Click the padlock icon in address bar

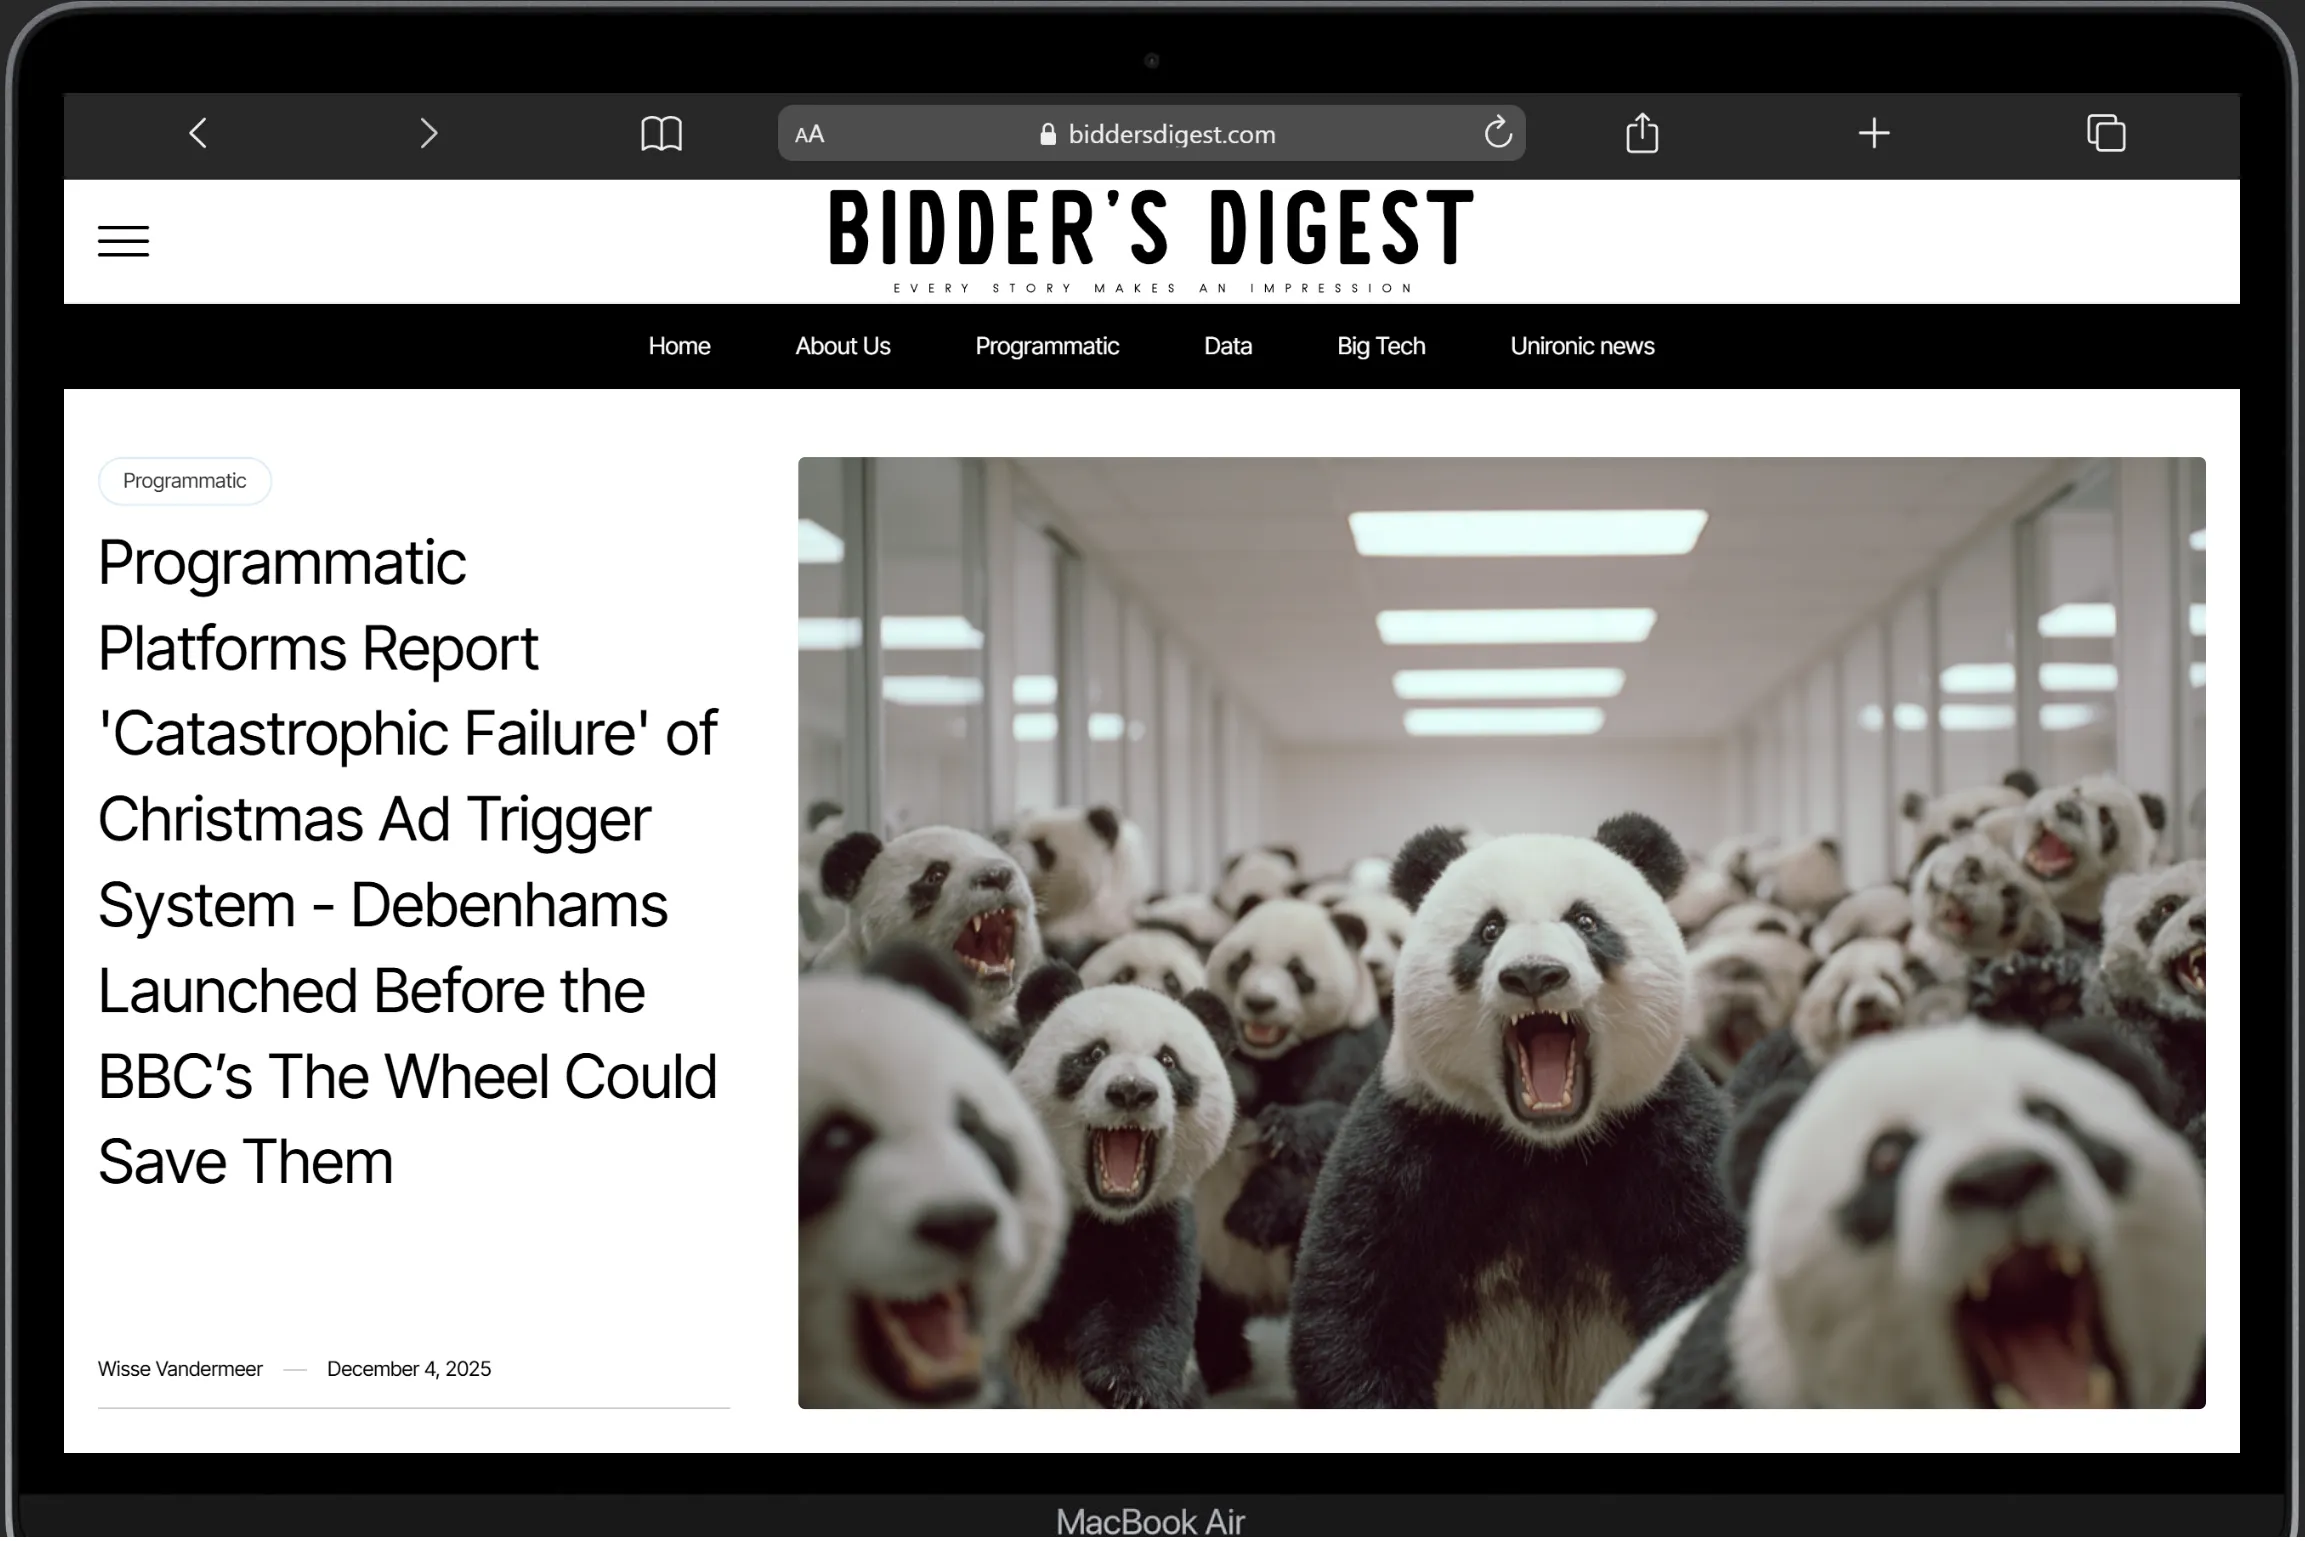tap(1048, 134)
